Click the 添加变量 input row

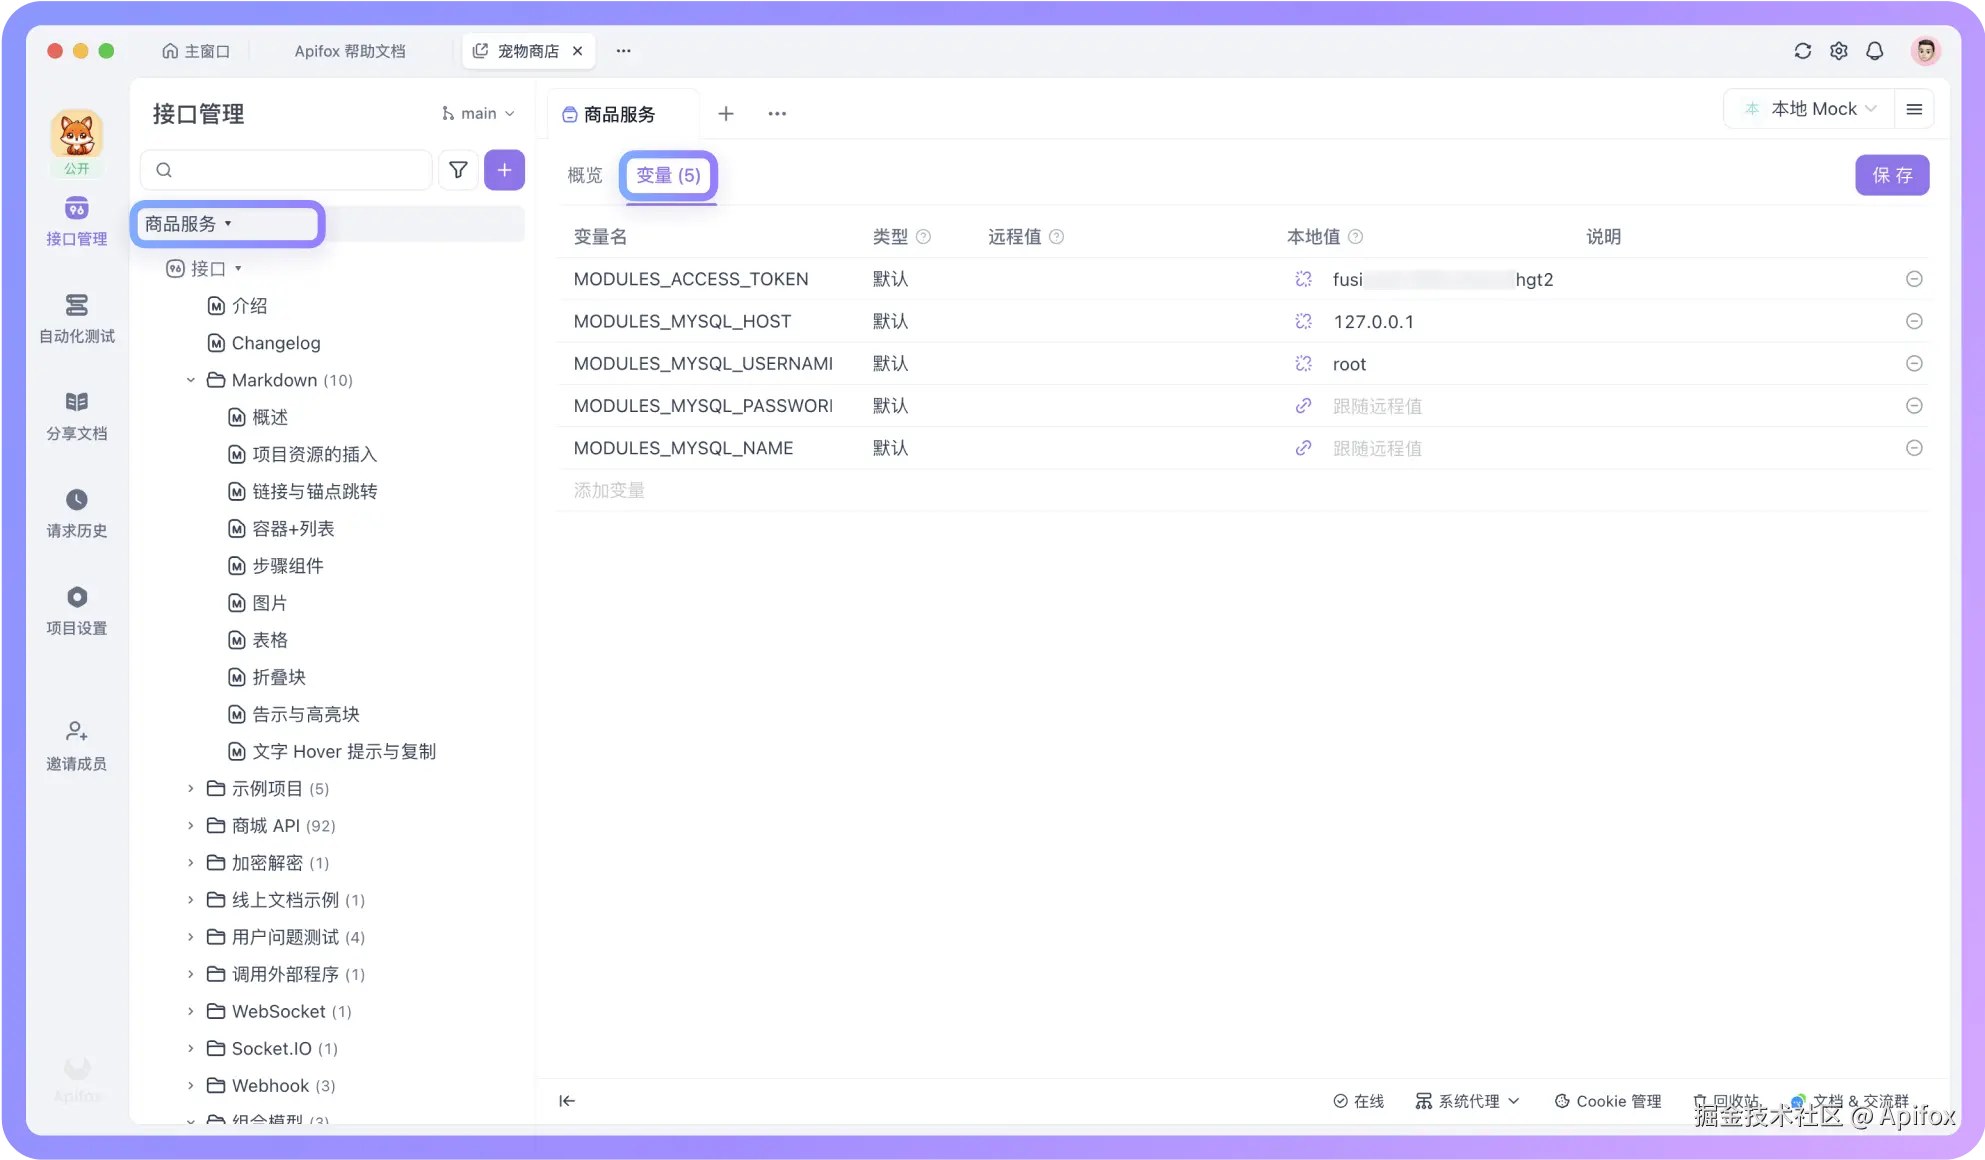tap(609, 490)
